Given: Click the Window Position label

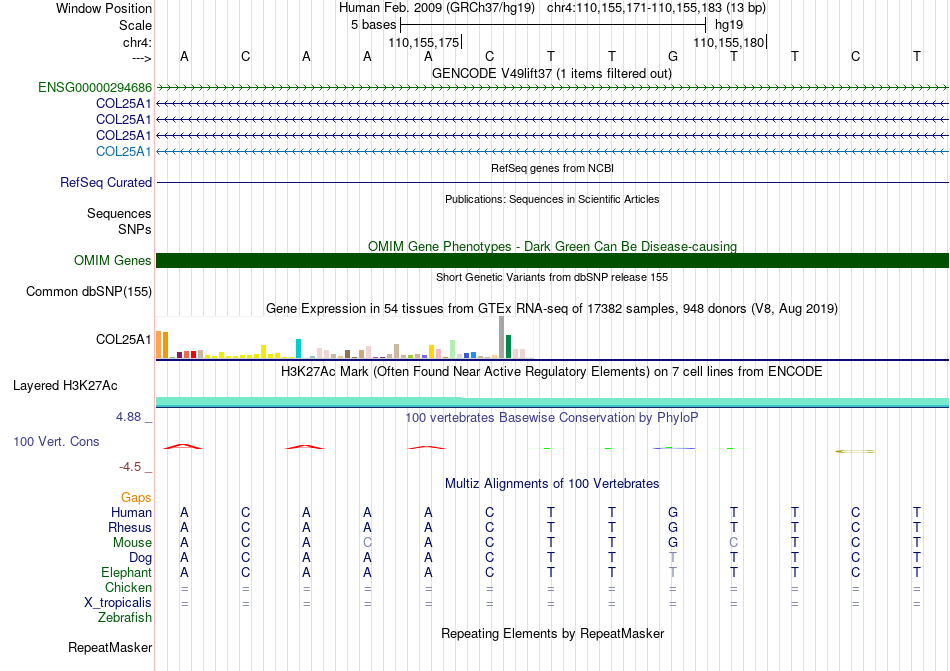Looking at the screenshot, I should tap(104, 8).
